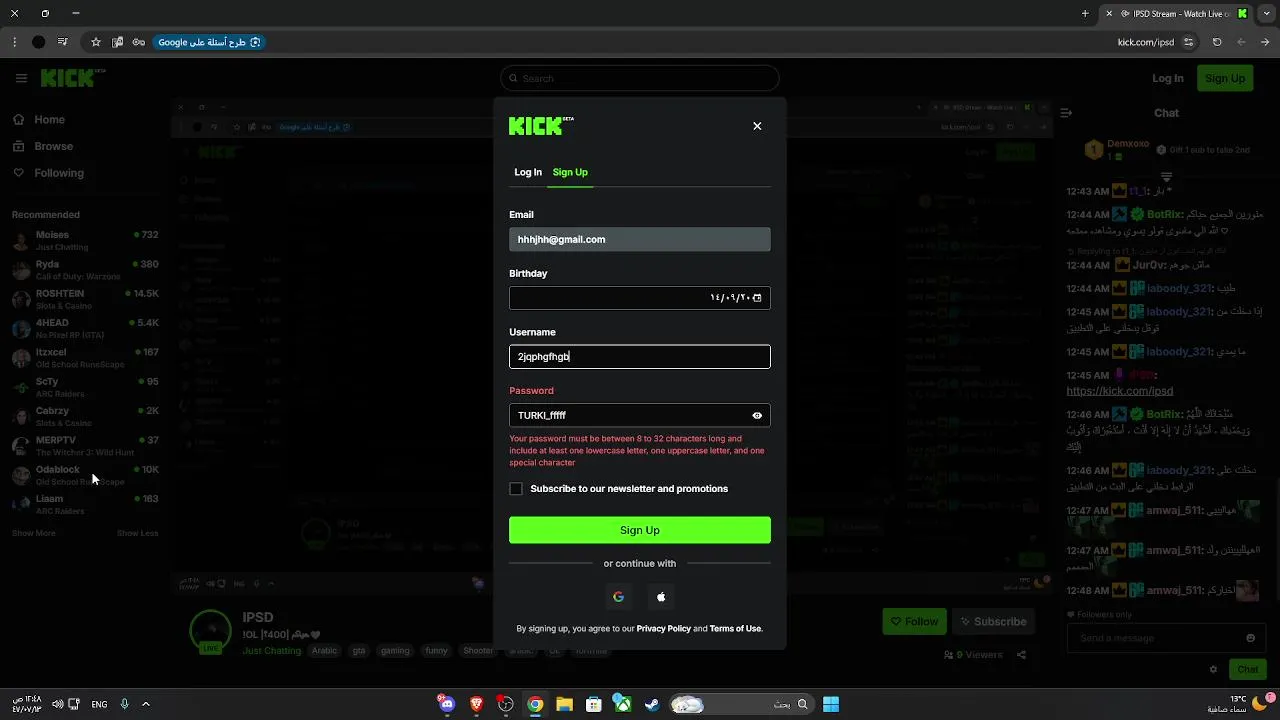Open the hamburger menu beside Kick logo
The width and height of the screenshot is (1280, 720).
[x=21, y=78]
